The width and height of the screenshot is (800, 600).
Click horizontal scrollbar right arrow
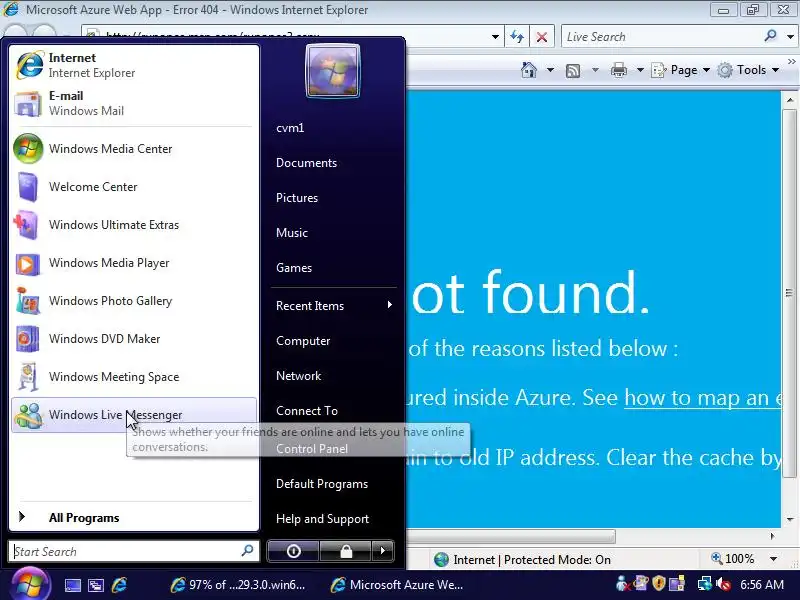pyautogui.click(x=772, y=536)
